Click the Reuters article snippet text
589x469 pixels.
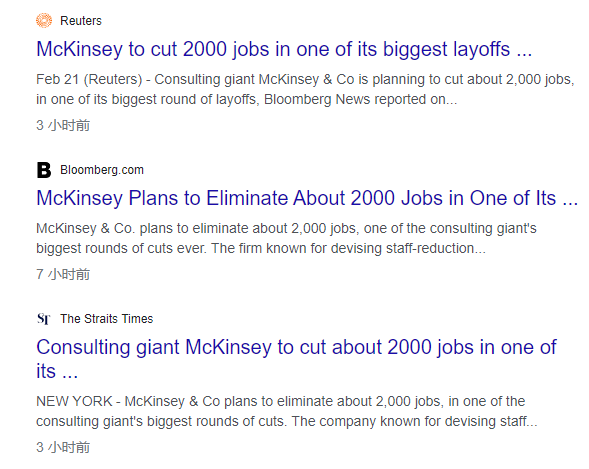(305, 89)
